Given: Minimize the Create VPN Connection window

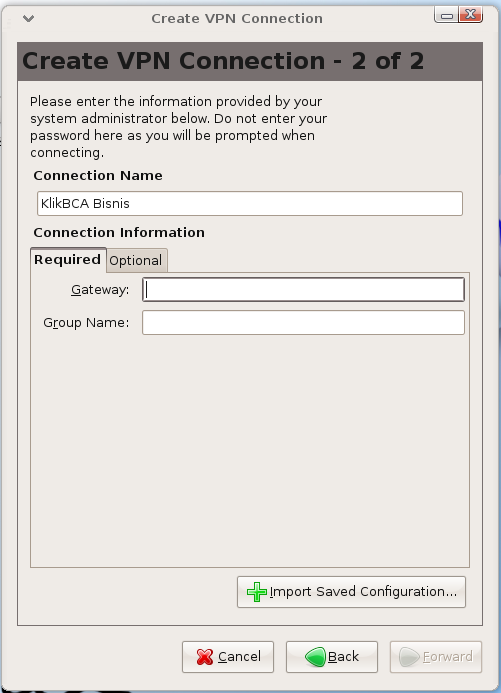Looking at the screenshot, I should click(x=447, y=15).
